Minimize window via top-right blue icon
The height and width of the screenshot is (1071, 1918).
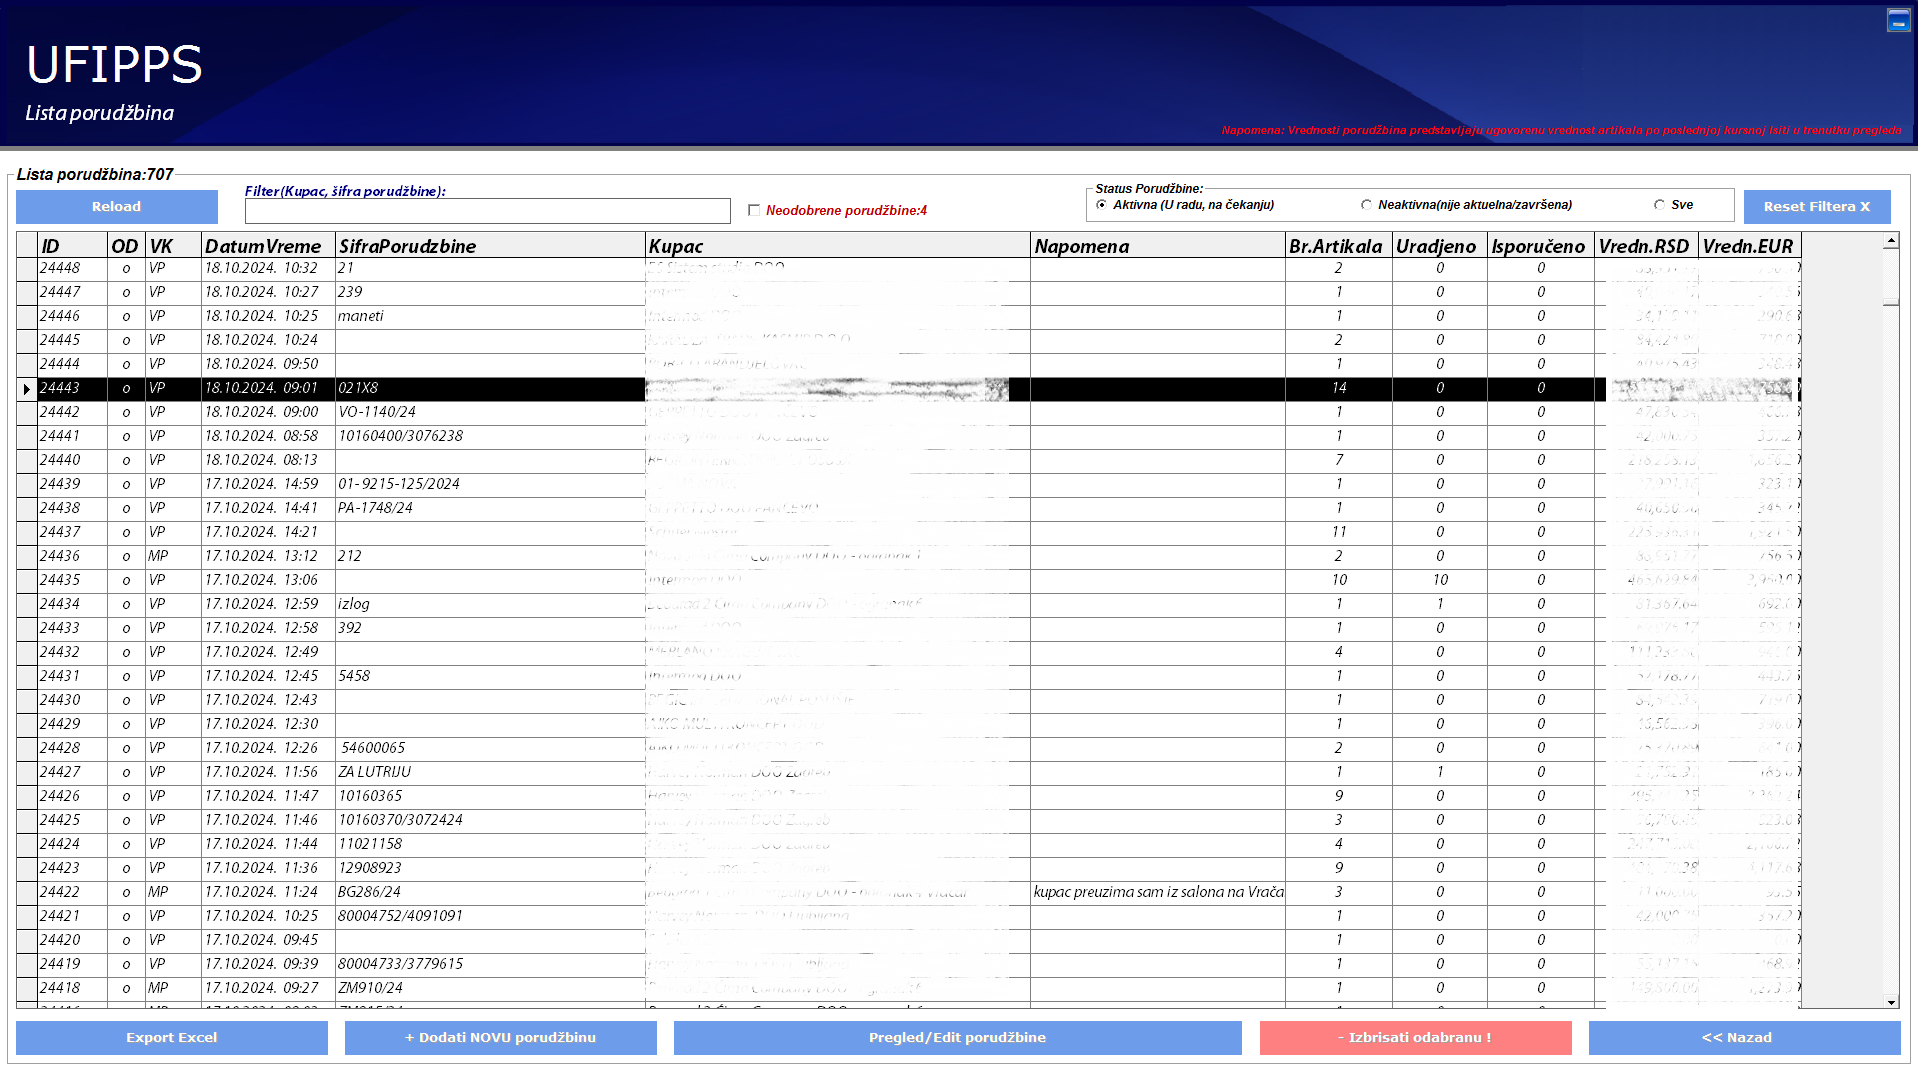tap(1898, 20)
